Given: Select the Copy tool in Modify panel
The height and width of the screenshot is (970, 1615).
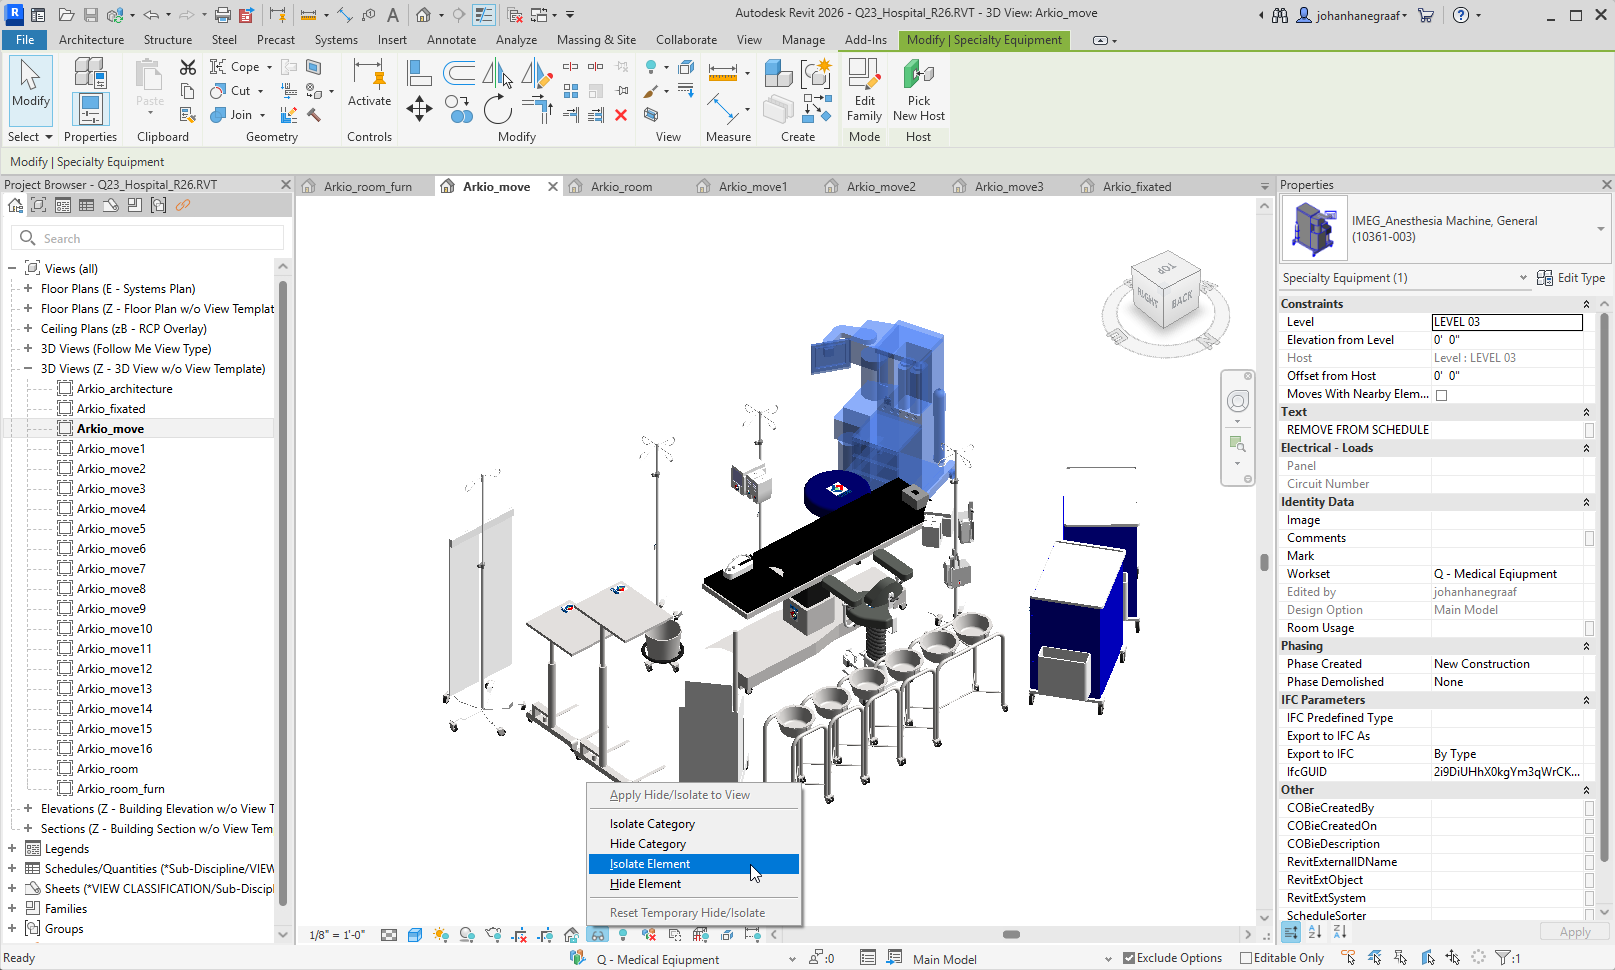Looking at the screenshot, I should (x=459, y=109).
